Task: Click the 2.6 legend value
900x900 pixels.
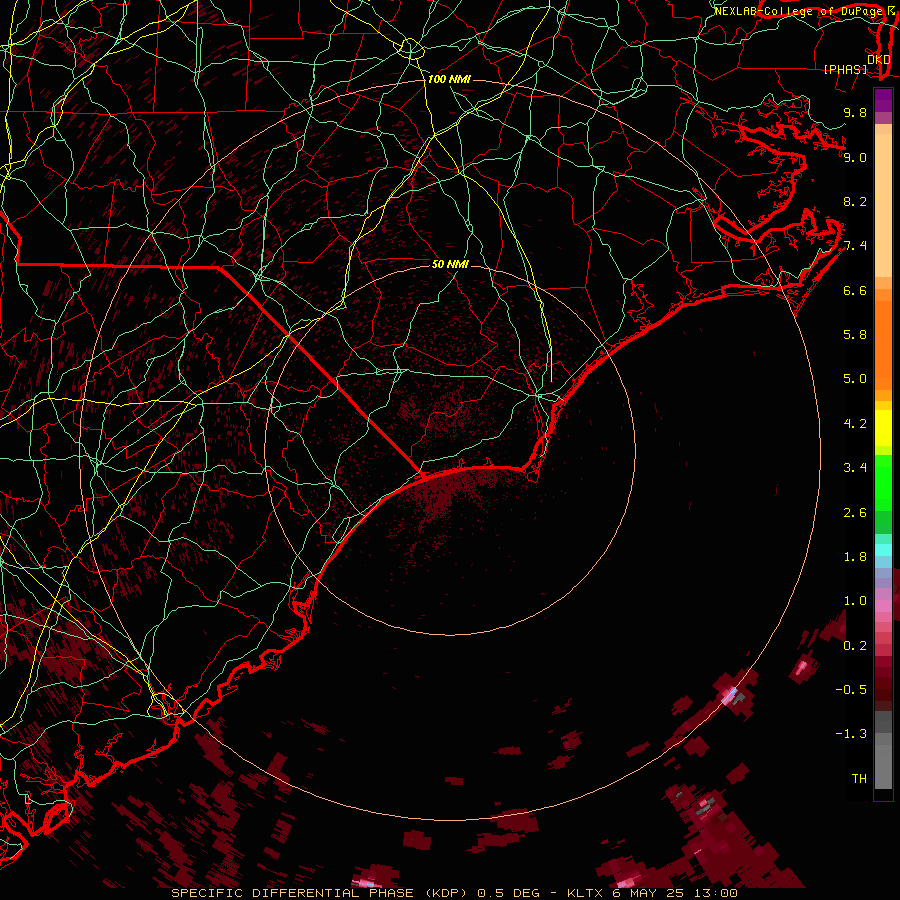Action: (x=855, y=513)
